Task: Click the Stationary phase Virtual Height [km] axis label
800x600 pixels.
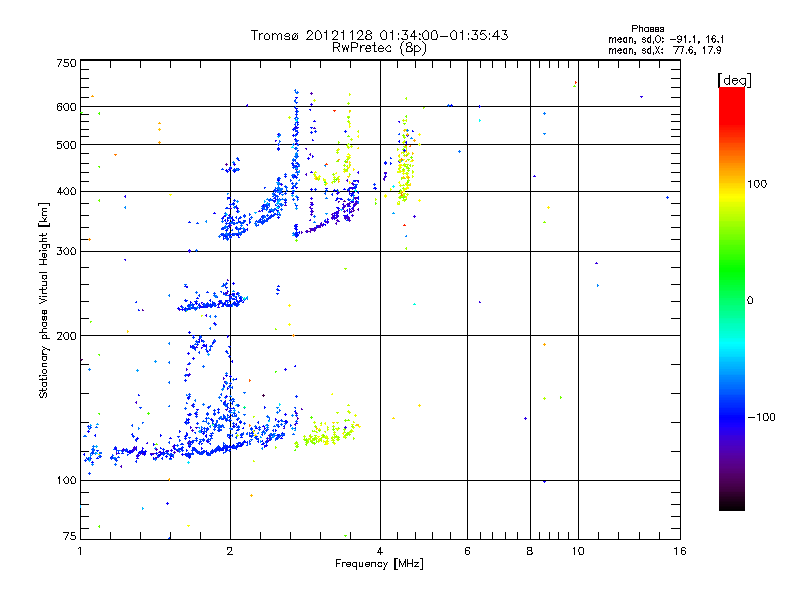Action: point(44,300)
